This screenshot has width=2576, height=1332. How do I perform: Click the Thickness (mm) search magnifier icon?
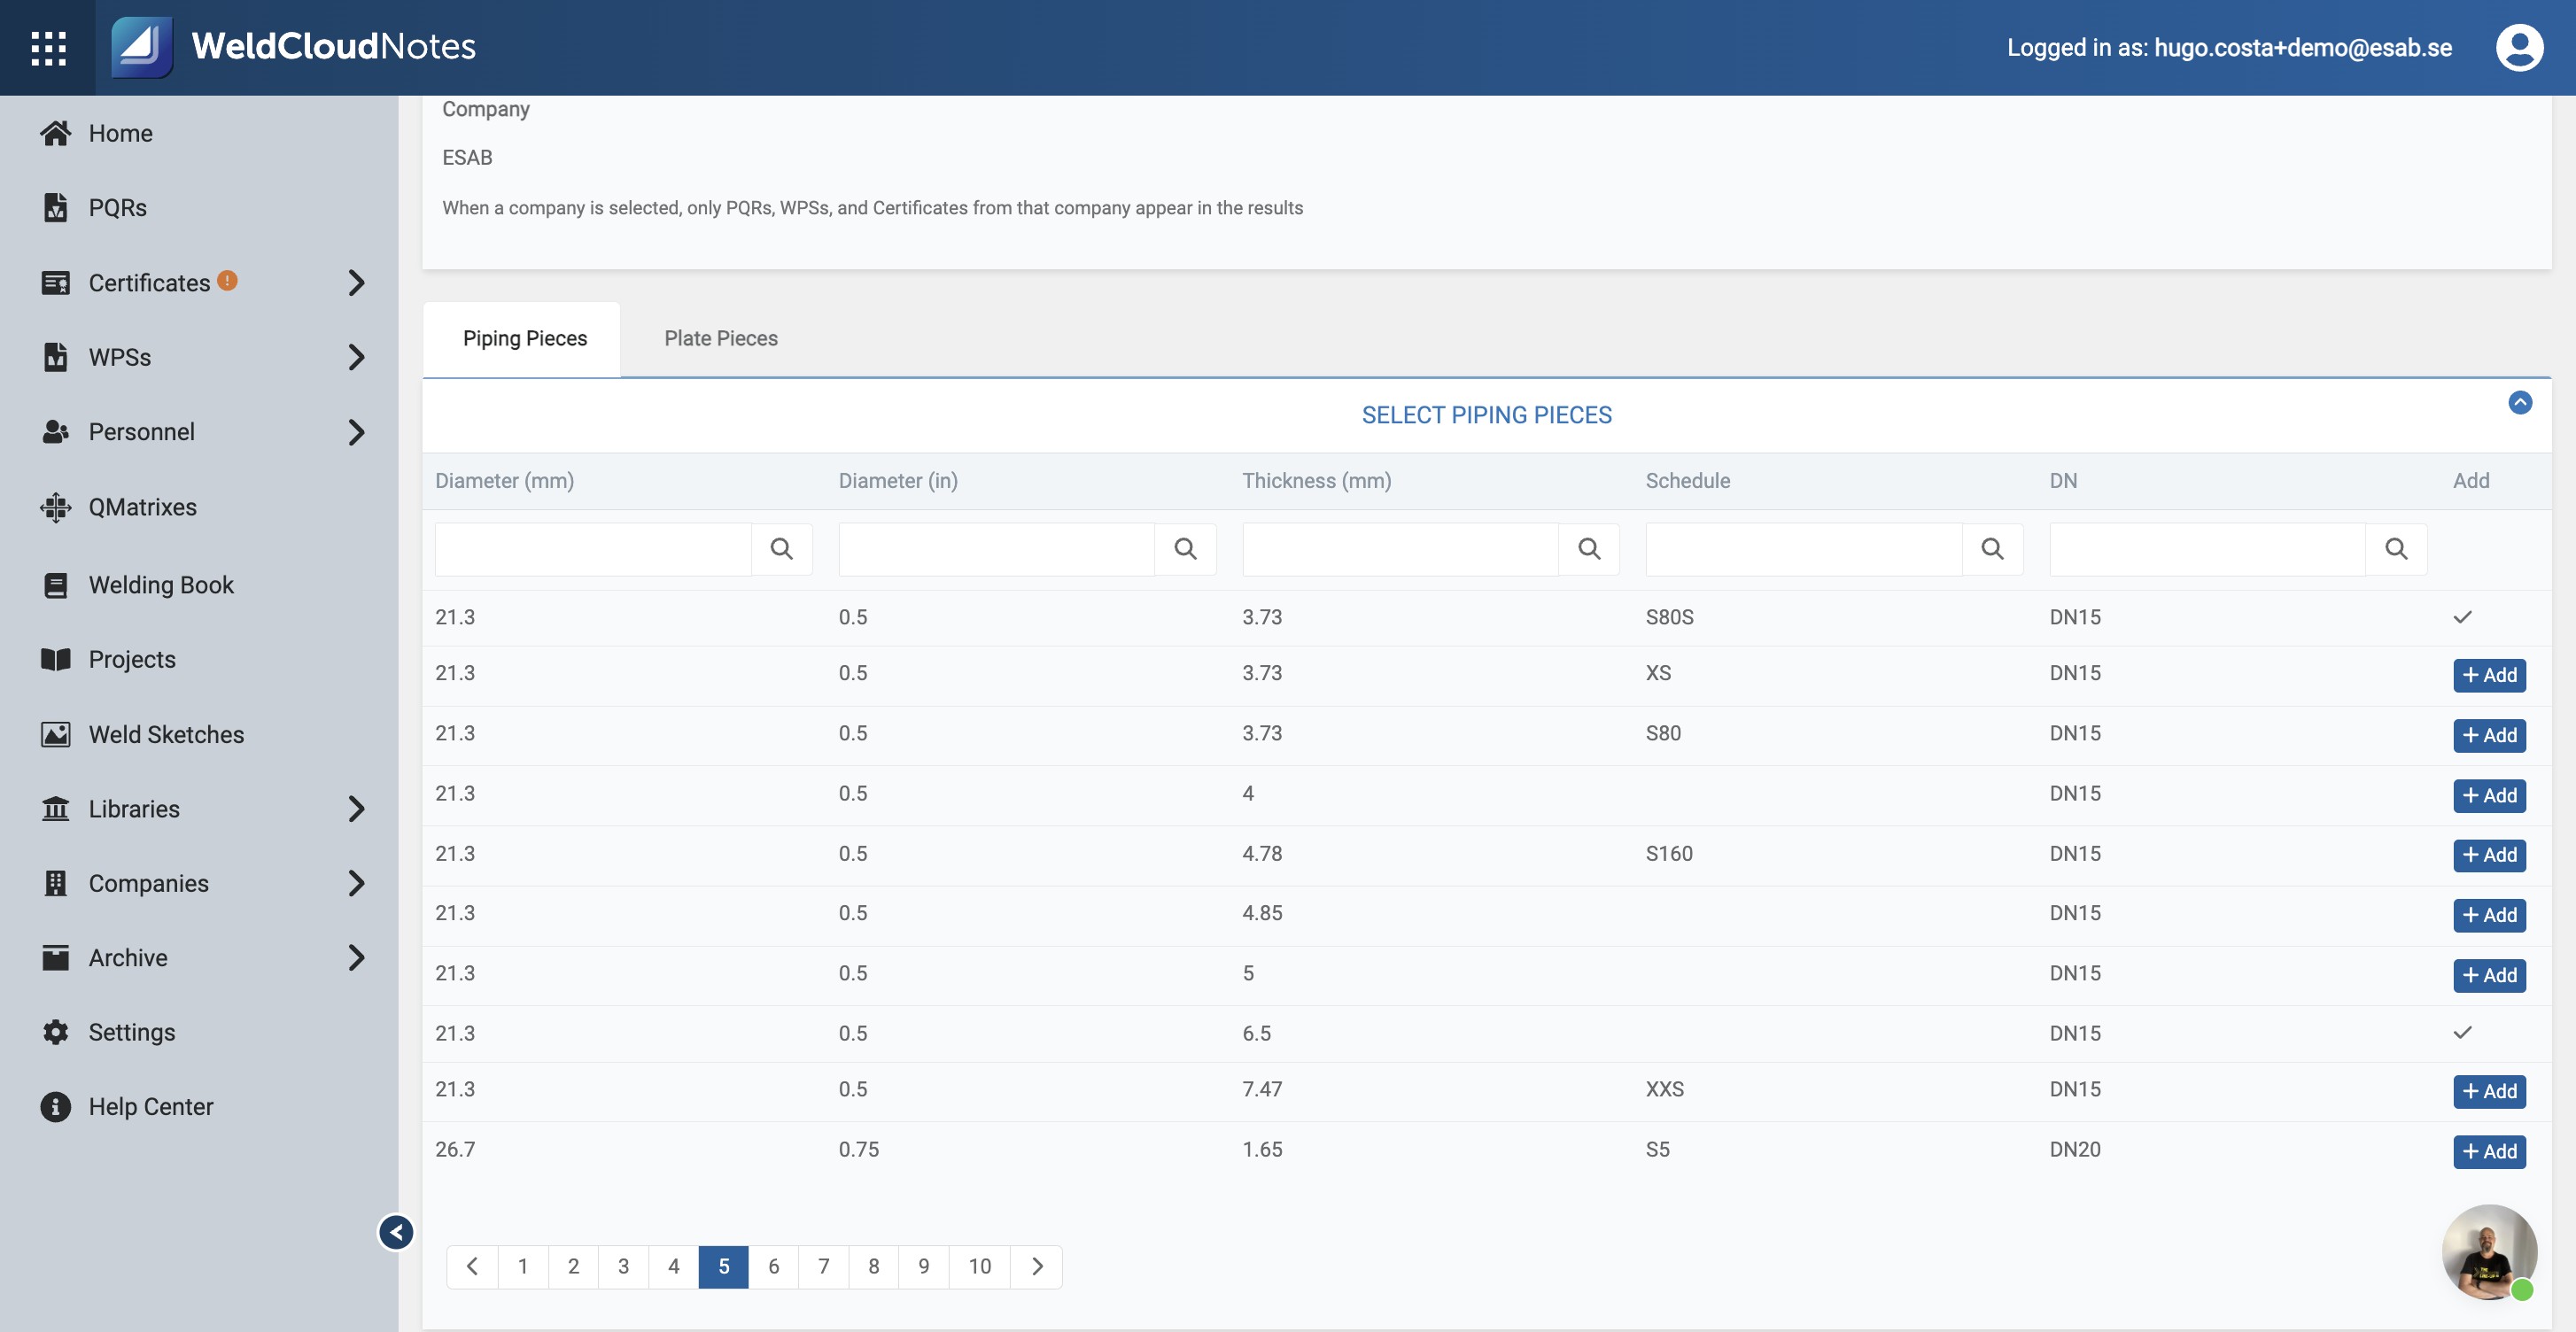[x=1589, y=549]
